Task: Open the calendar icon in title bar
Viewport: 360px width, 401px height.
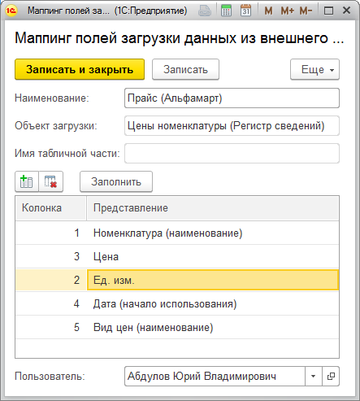Action: [x=246, y=11]
